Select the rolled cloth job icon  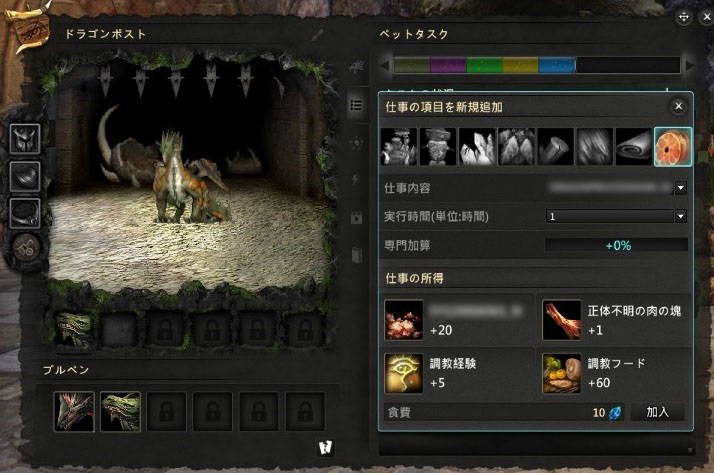point(634,147)
